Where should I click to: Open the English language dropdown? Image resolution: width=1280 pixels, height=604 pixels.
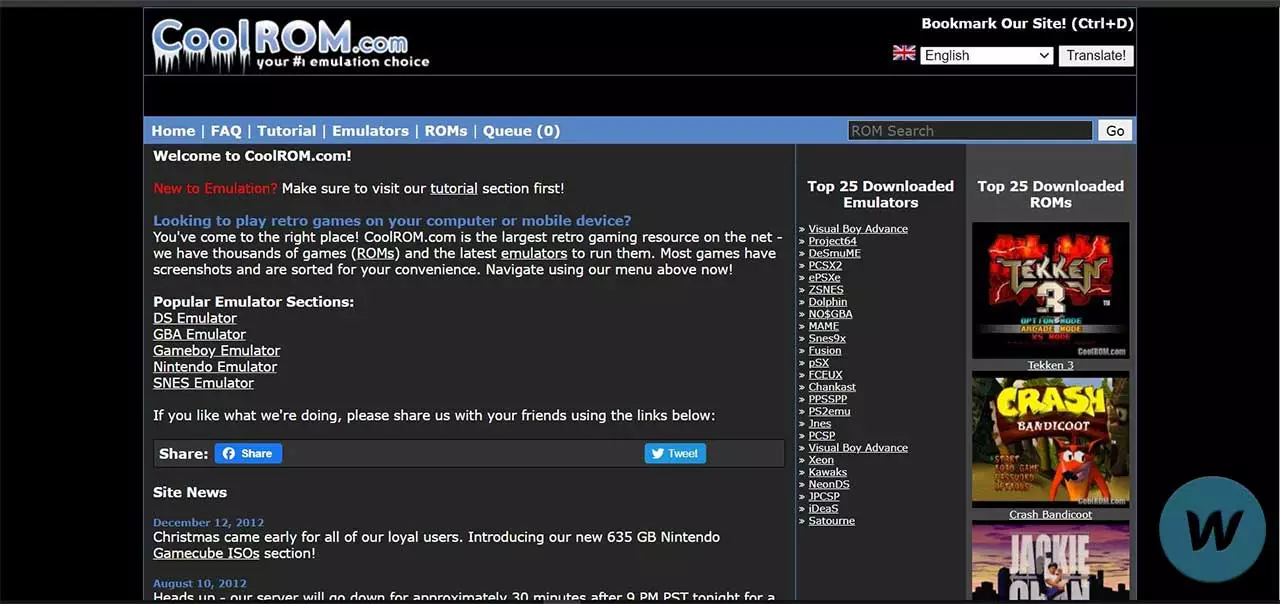pyautogui.click(x=987, y=55)
